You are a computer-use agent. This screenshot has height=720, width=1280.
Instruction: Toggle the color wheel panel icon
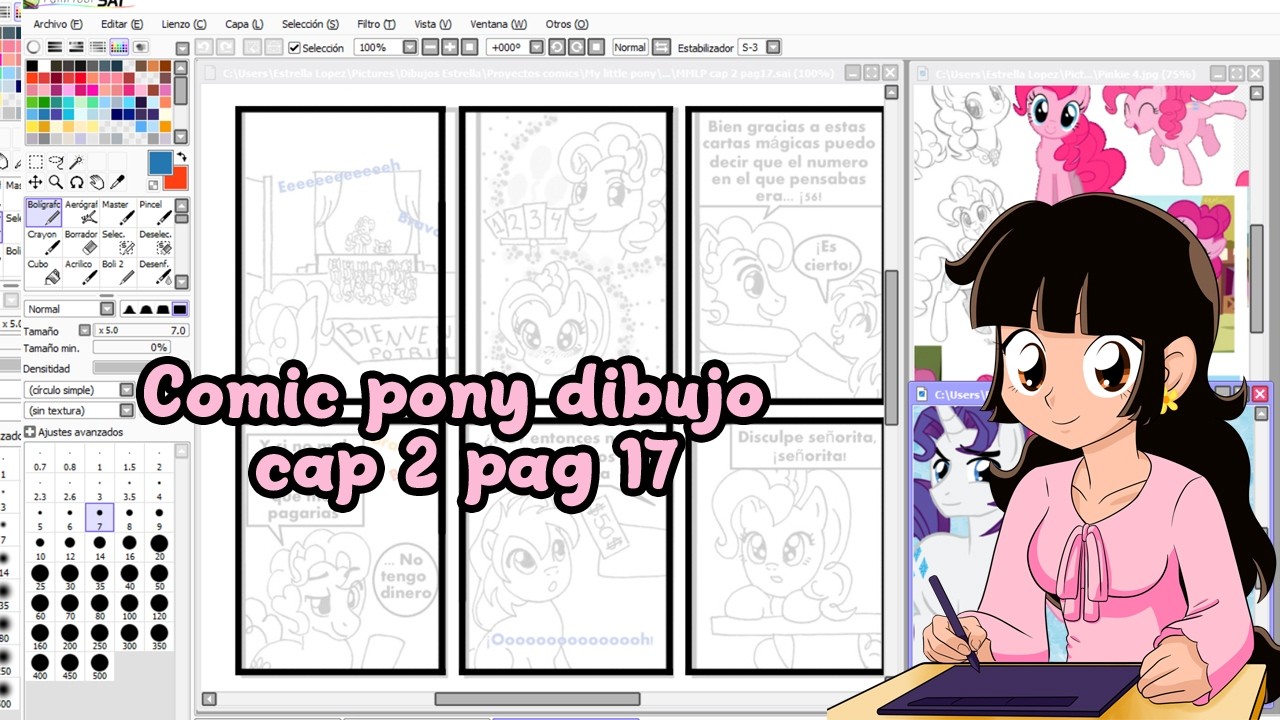pos(33,47)
